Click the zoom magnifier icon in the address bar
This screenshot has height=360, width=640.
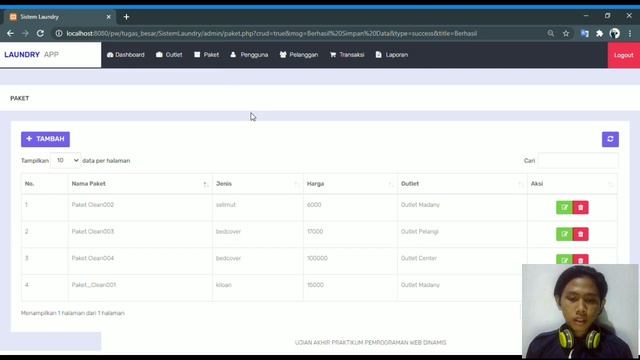pyautogui.click(x=551, y=33)
